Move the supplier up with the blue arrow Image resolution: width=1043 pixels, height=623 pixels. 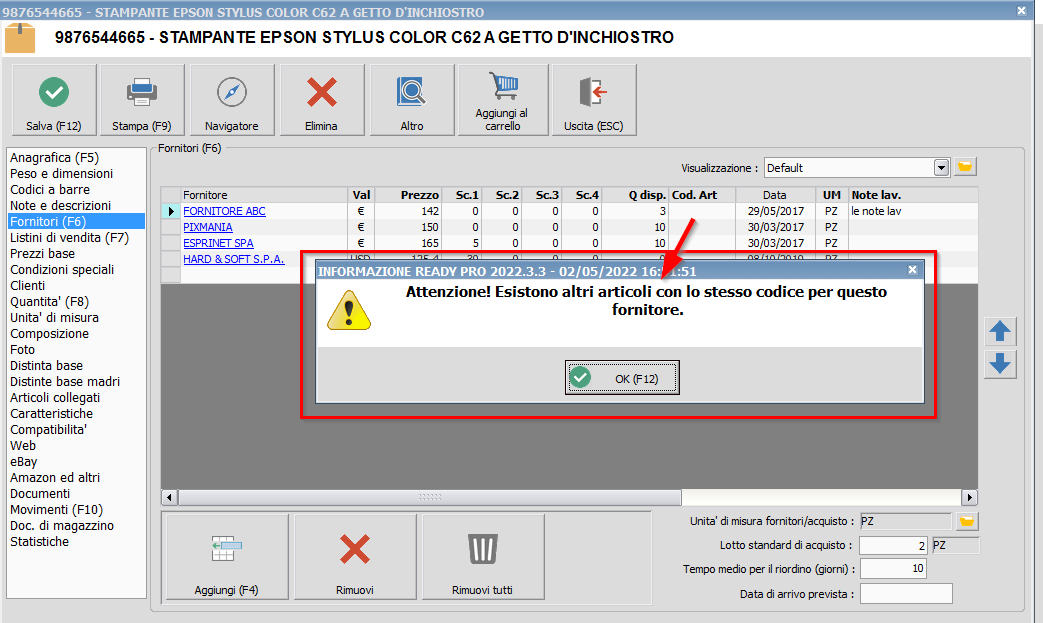pos(1000,331)
